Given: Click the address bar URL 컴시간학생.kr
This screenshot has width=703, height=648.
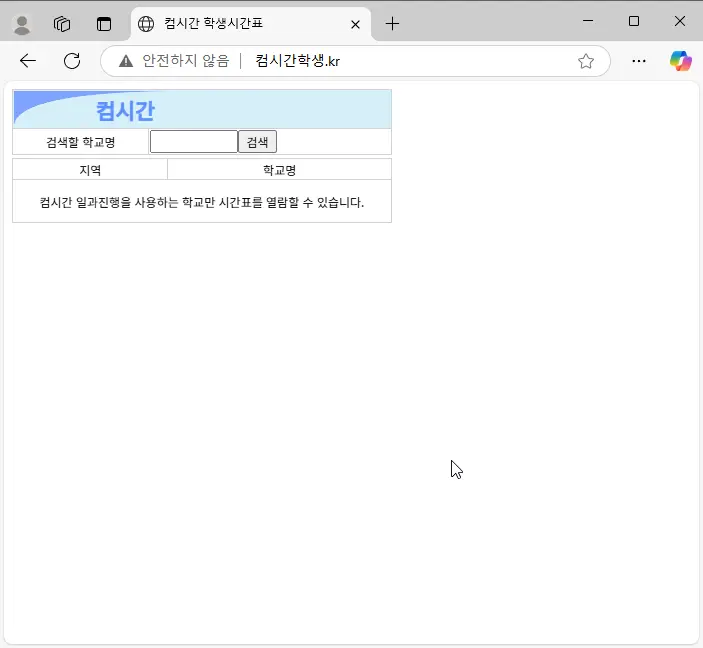Looking at the screenshot, I should [x=298, y=61].
